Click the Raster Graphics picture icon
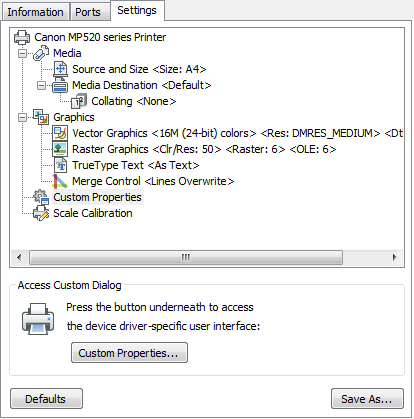This screenshot has width=414, height=419. (60, 149)
